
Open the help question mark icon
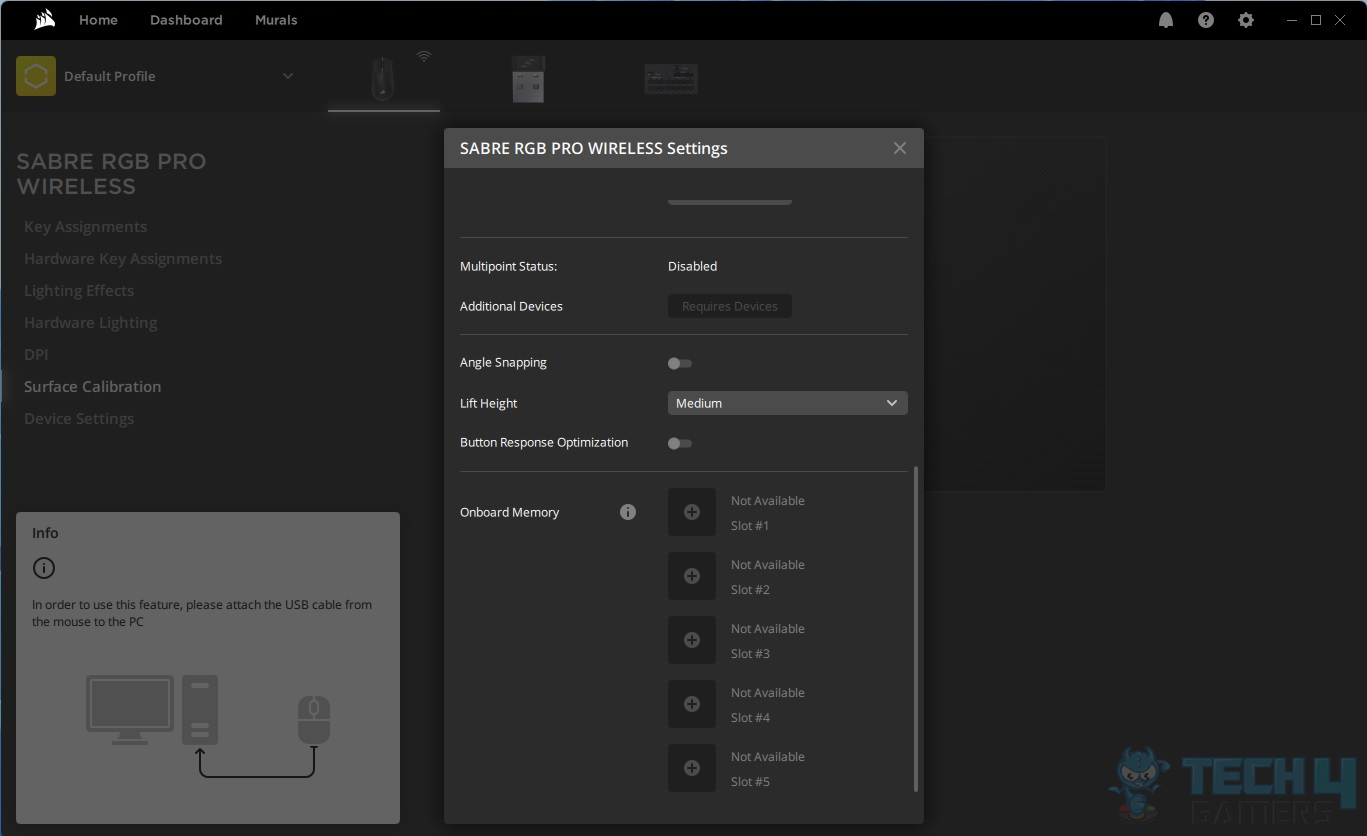(x=1206, y=20)
